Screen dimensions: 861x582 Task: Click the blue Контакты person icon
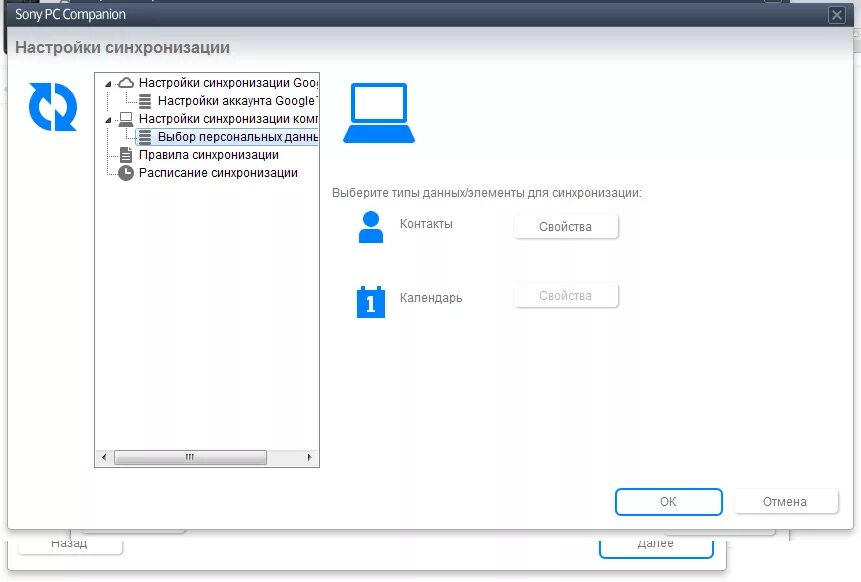click(x=369, y=226)
